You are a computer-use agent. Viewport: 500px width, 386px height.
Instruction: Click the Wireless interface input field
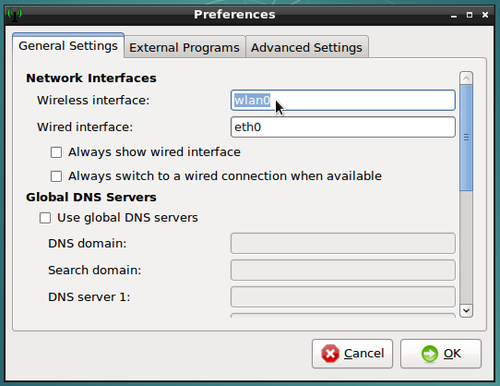343,100
